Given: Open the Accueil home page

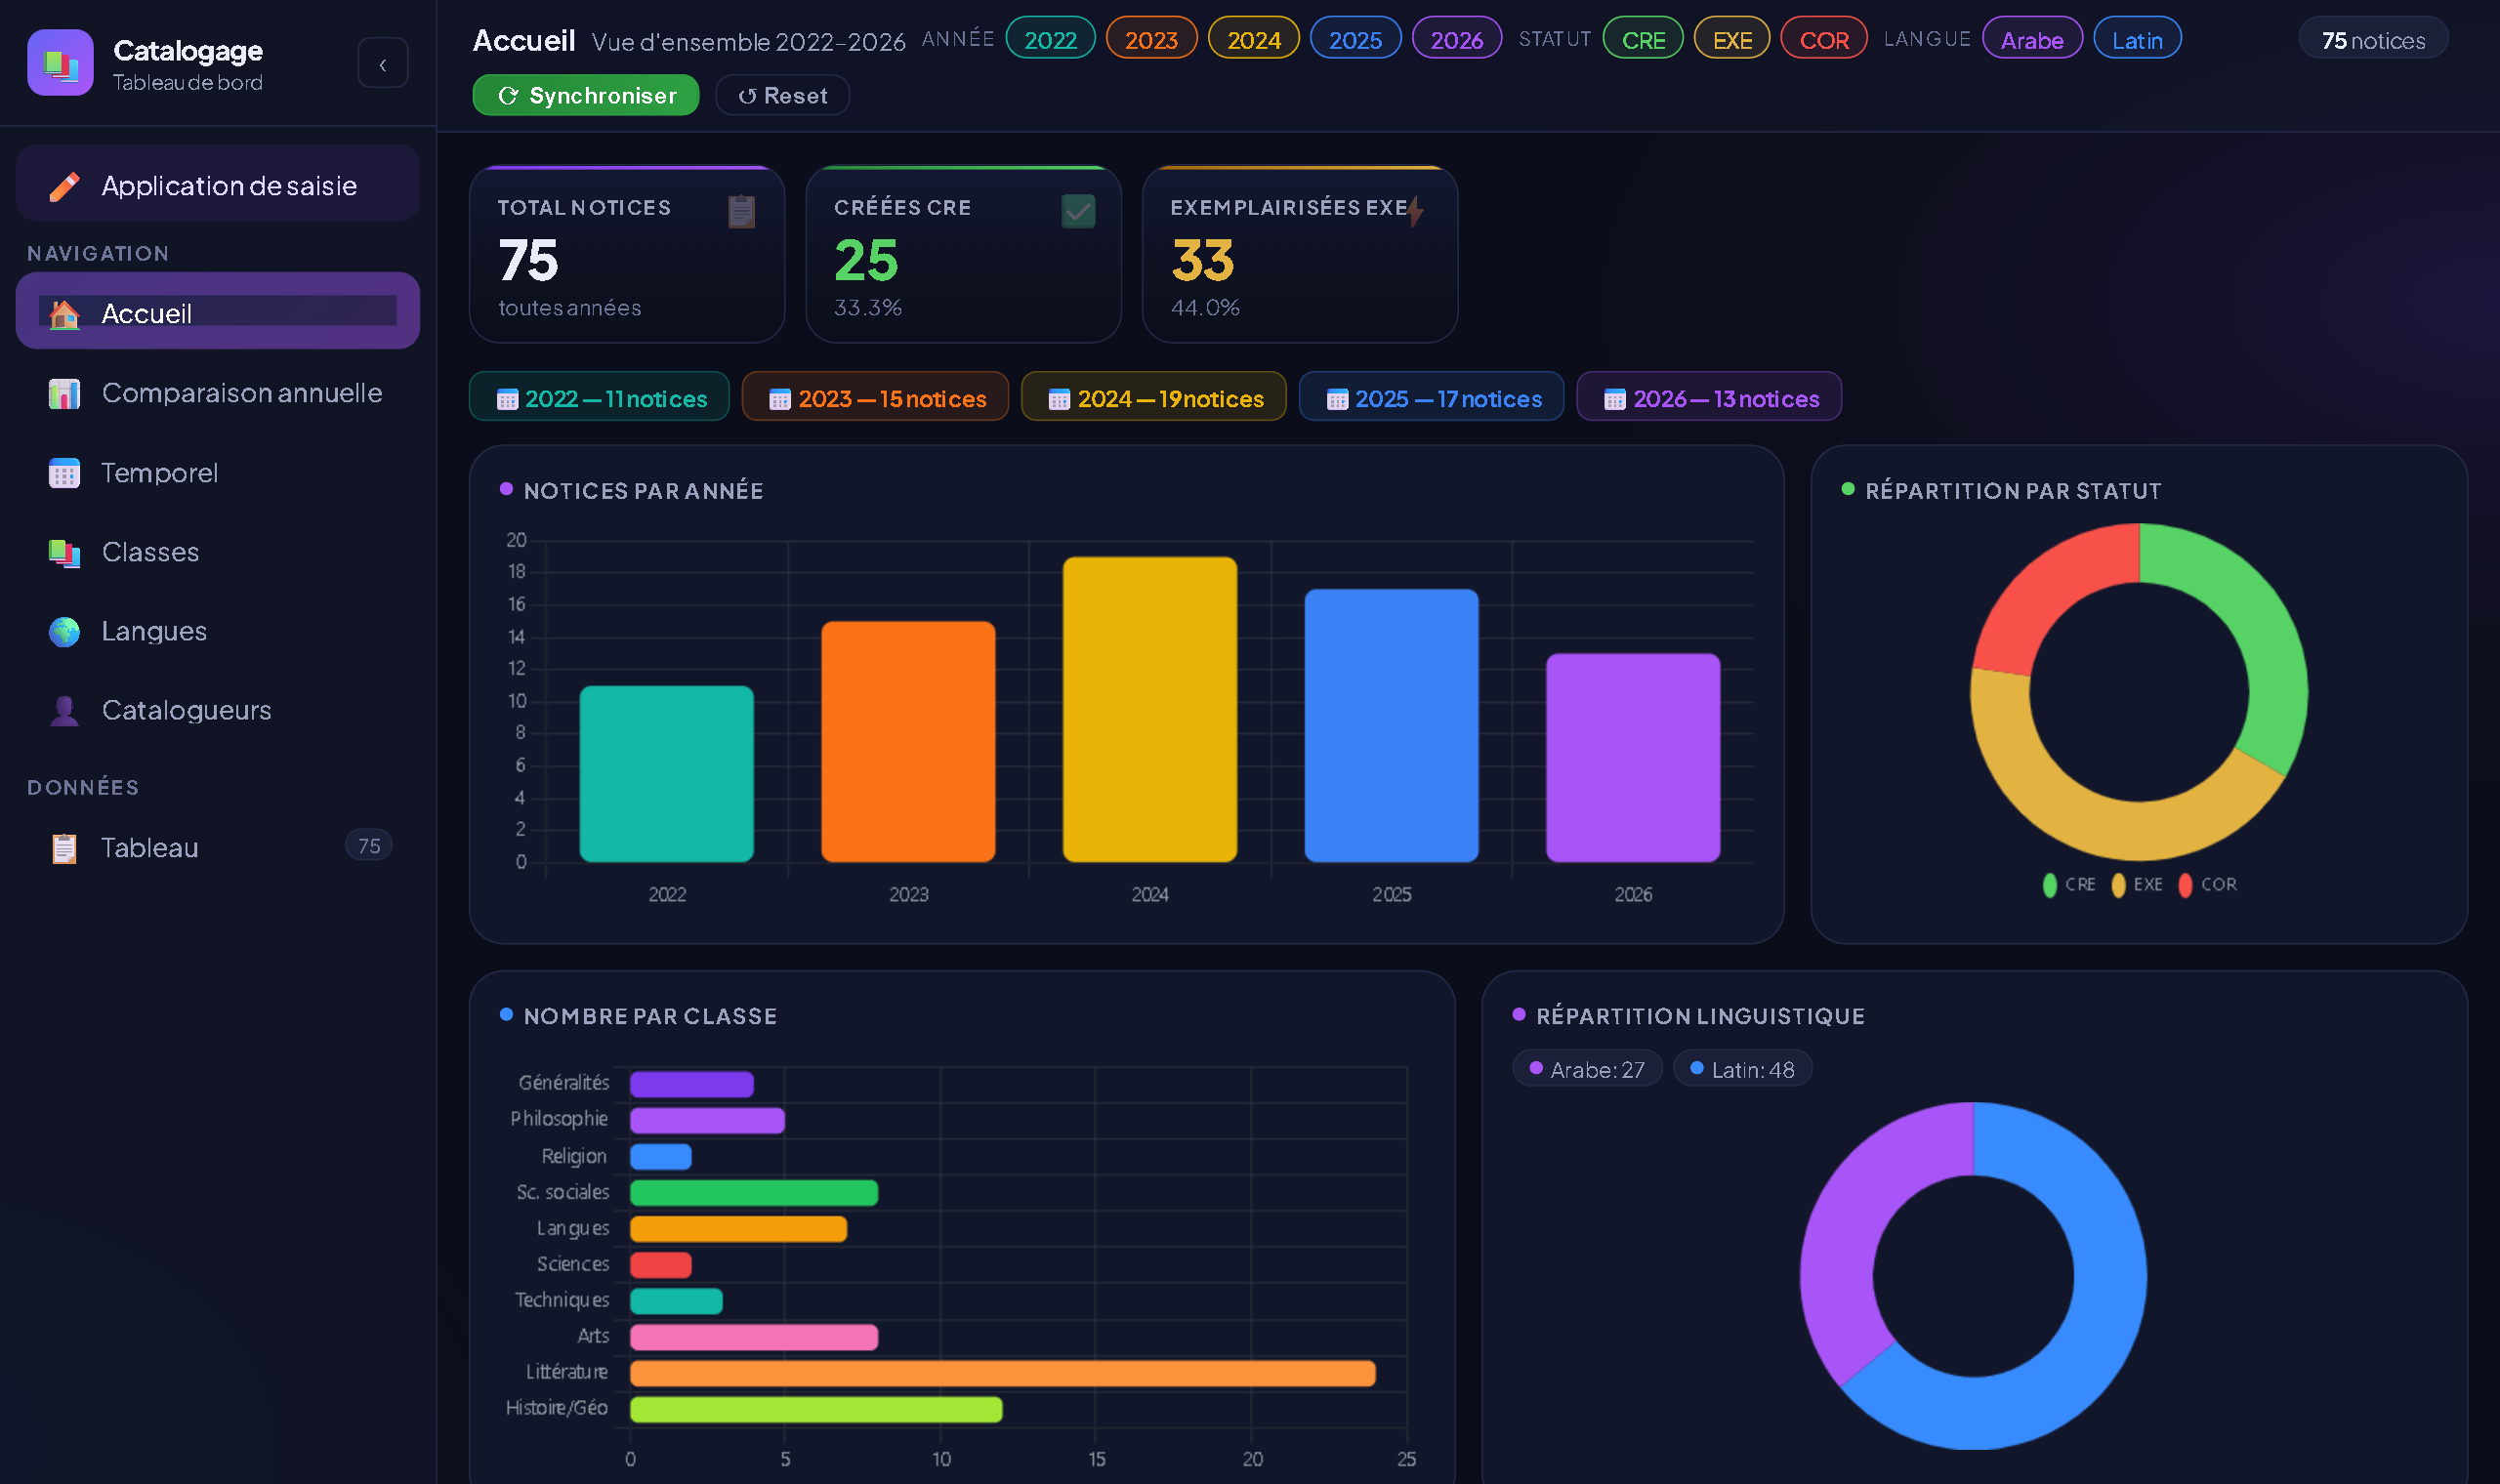Looking at the screenshot, I should (217, 312).
